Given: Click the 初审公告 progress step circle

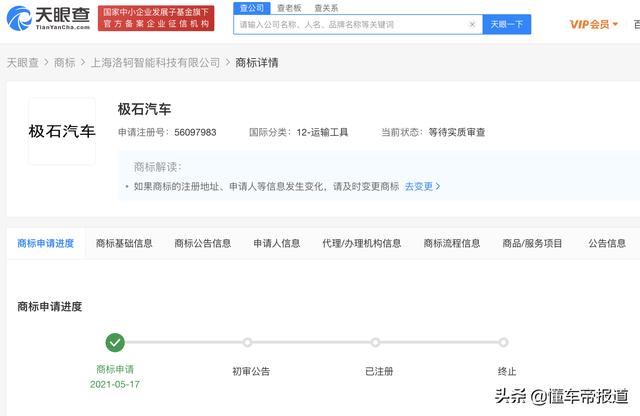Looking at the screenshot, I should tap(247, 342).
